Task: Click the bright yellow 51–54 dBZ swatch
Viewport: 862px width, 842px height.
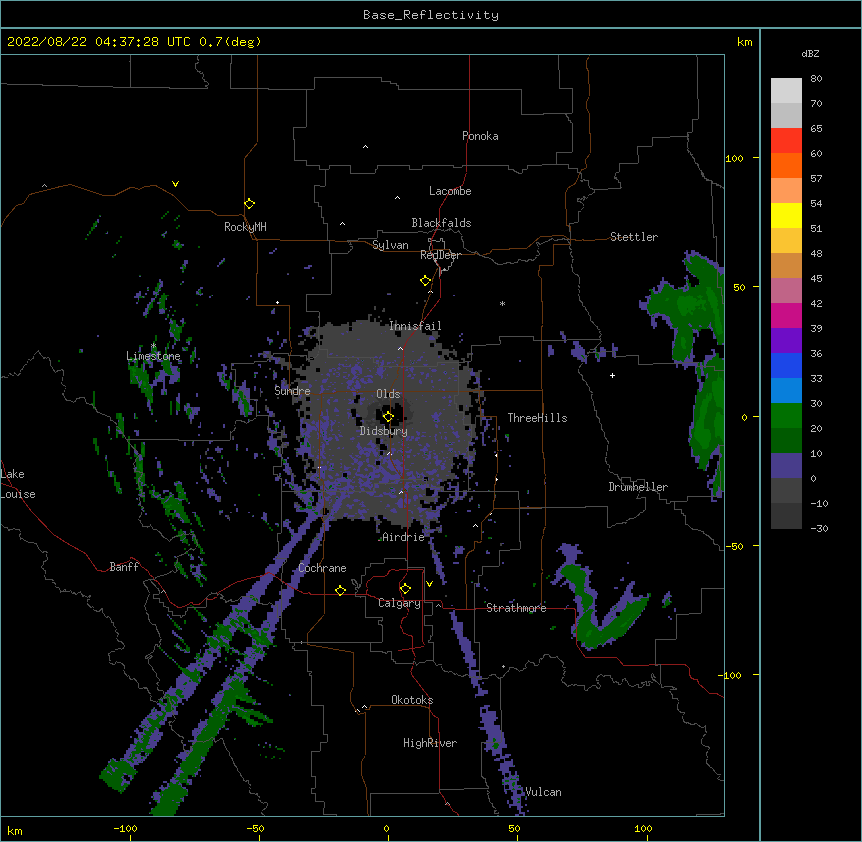Action: pos(786,215)
